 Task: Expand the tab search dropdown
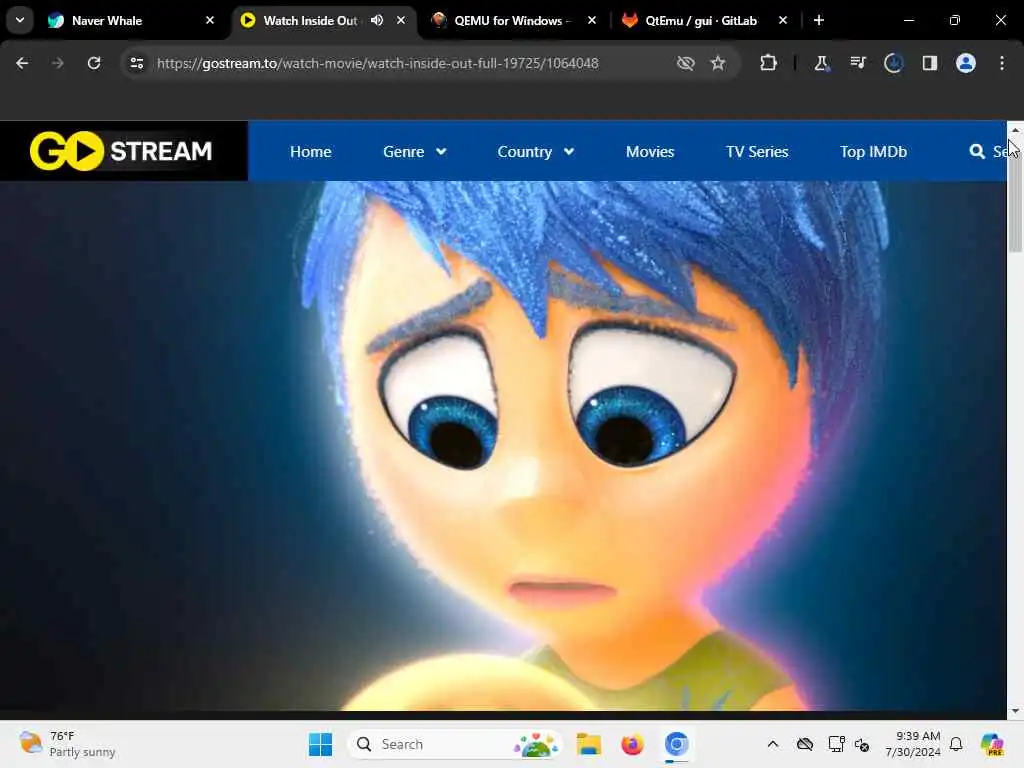tap(20, 20)
